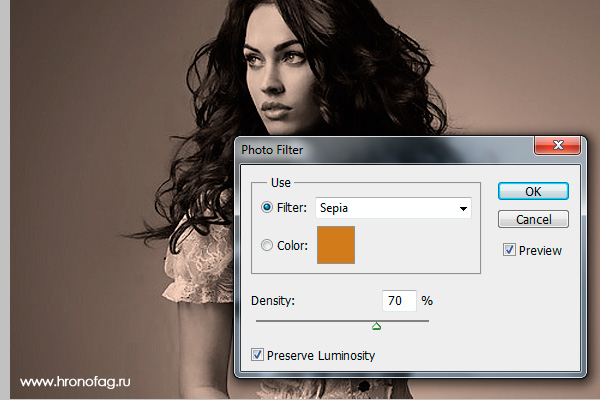Viewport: 600px width, 400px height.
Task: Click the Density slider track near its right end
Action: pos(419,321)
